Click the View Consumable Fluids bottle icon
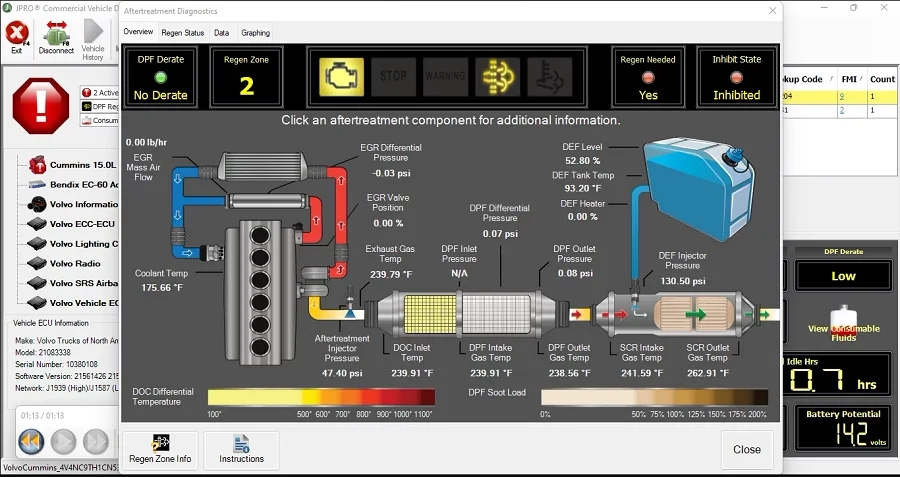900x477 pixels. [x=844, y=321]
